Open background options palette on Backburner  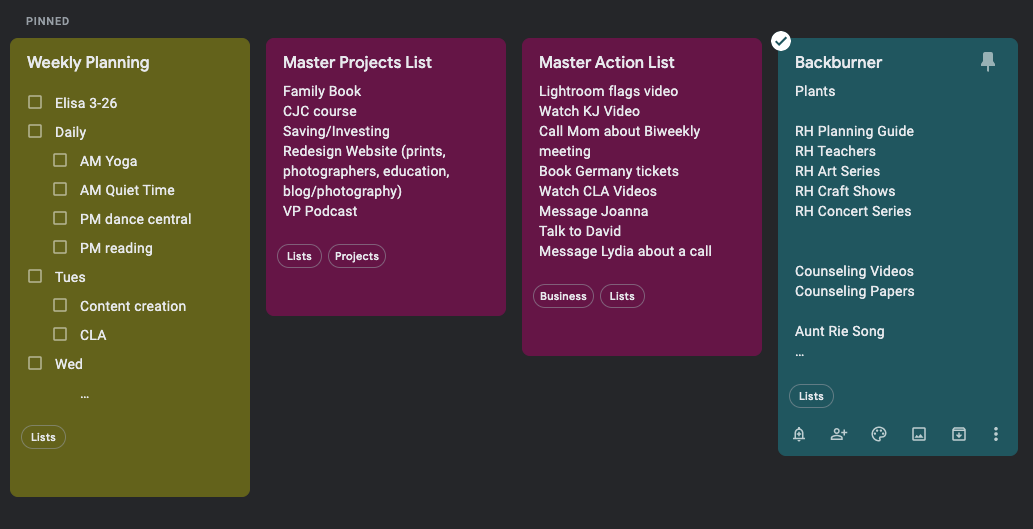coord(879,434)
